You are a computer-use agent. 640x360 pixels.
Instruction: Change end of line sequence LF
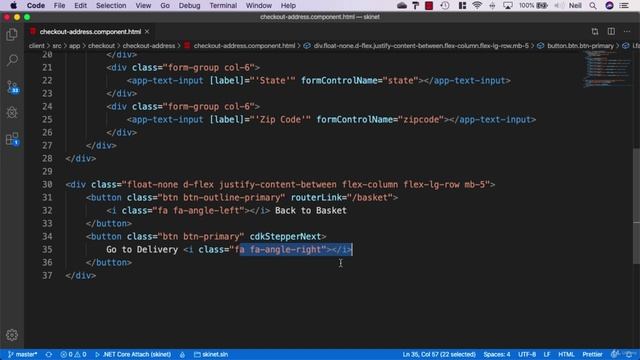pyautogui.click(x=547, y=354)
